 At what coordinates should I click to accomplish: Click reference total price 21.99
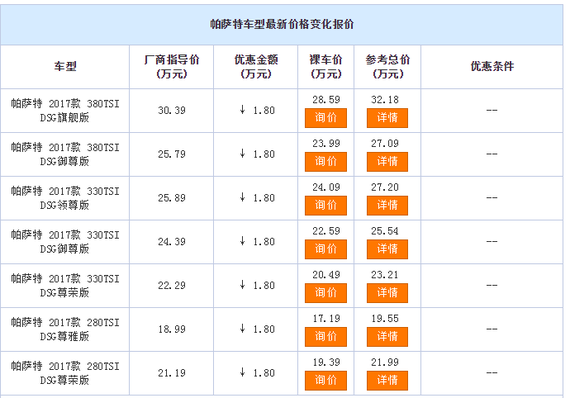tap(385, 362)
